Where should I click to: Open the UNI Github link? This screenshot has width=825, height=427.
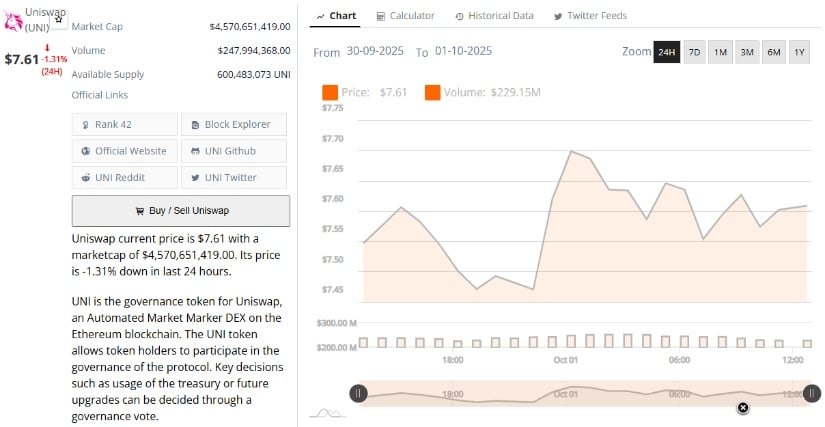click(x=233, y=151)
